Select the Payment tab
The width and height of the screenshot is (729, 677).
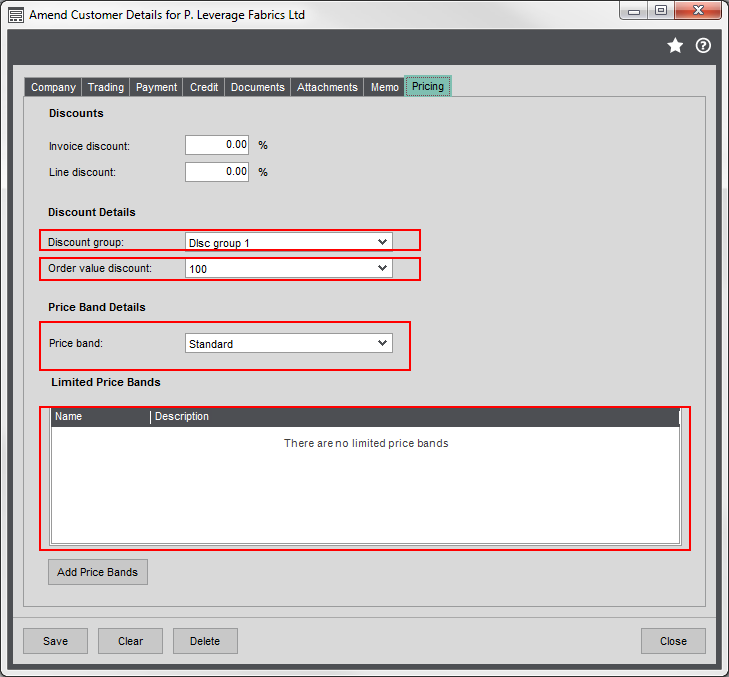click(157, 87)
